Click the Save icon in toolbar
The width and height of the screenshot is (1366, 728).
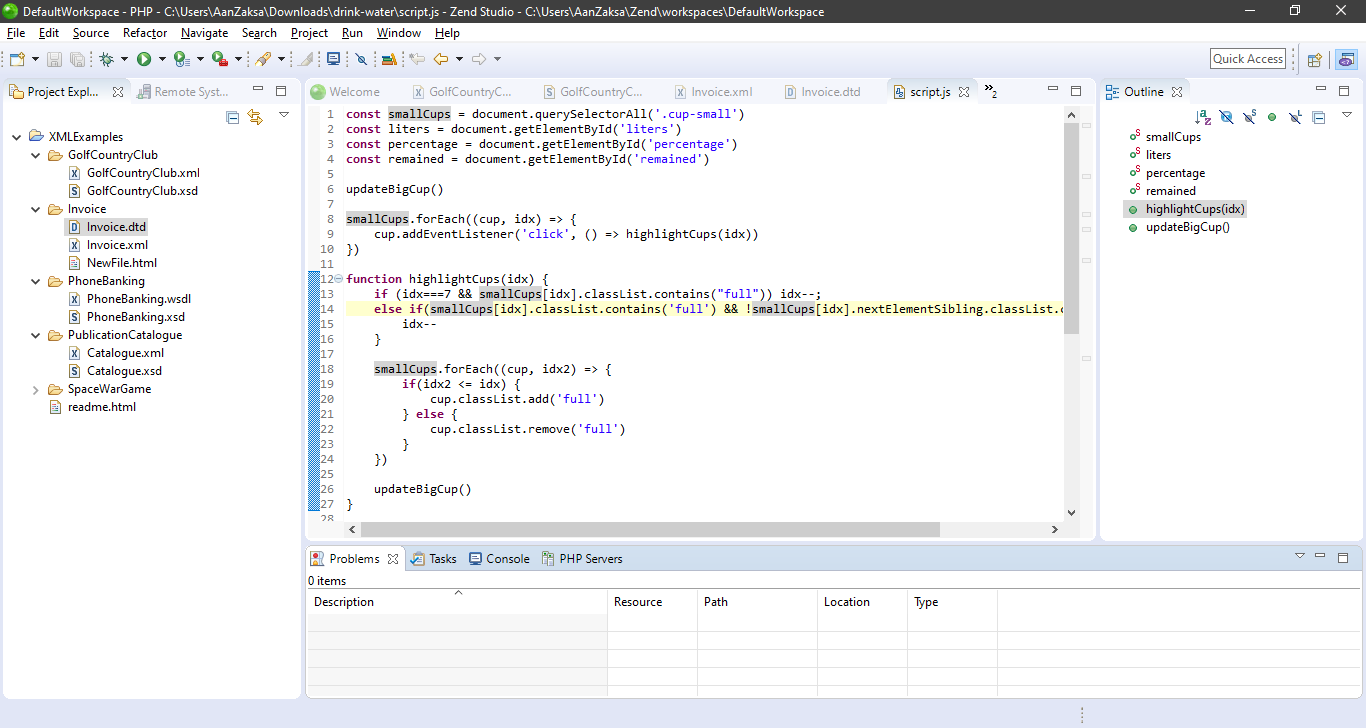pos(54,60)
